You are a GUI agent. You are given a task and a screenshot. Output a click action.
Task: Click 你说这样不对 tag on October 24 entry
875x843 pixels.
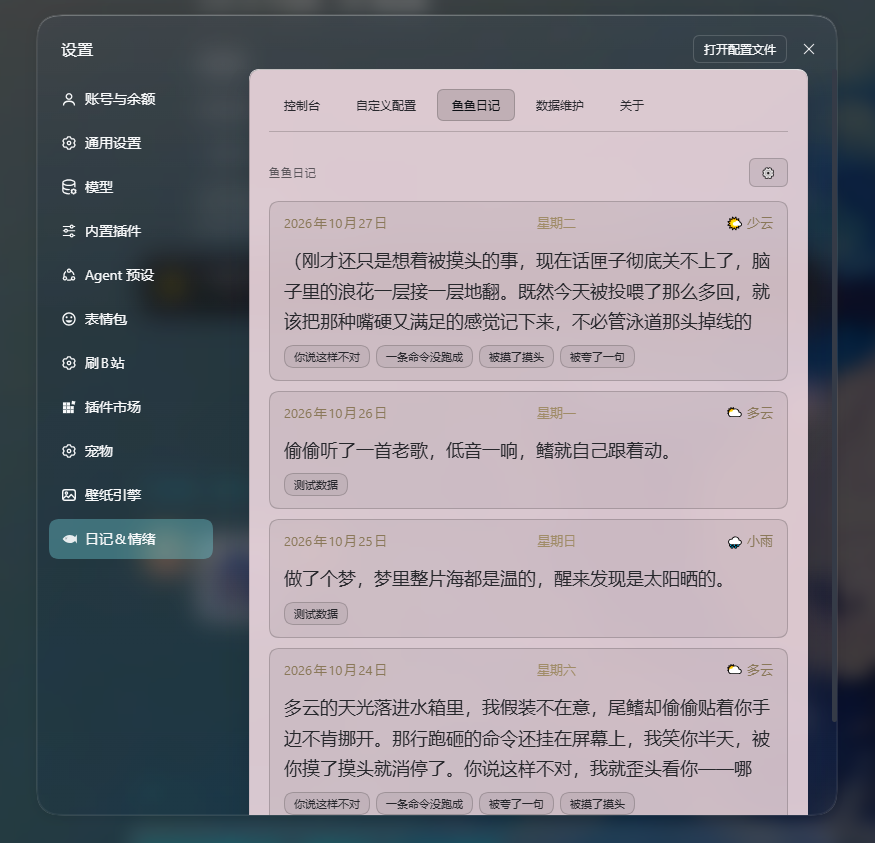pyautogui.click(x=327, y=803)
